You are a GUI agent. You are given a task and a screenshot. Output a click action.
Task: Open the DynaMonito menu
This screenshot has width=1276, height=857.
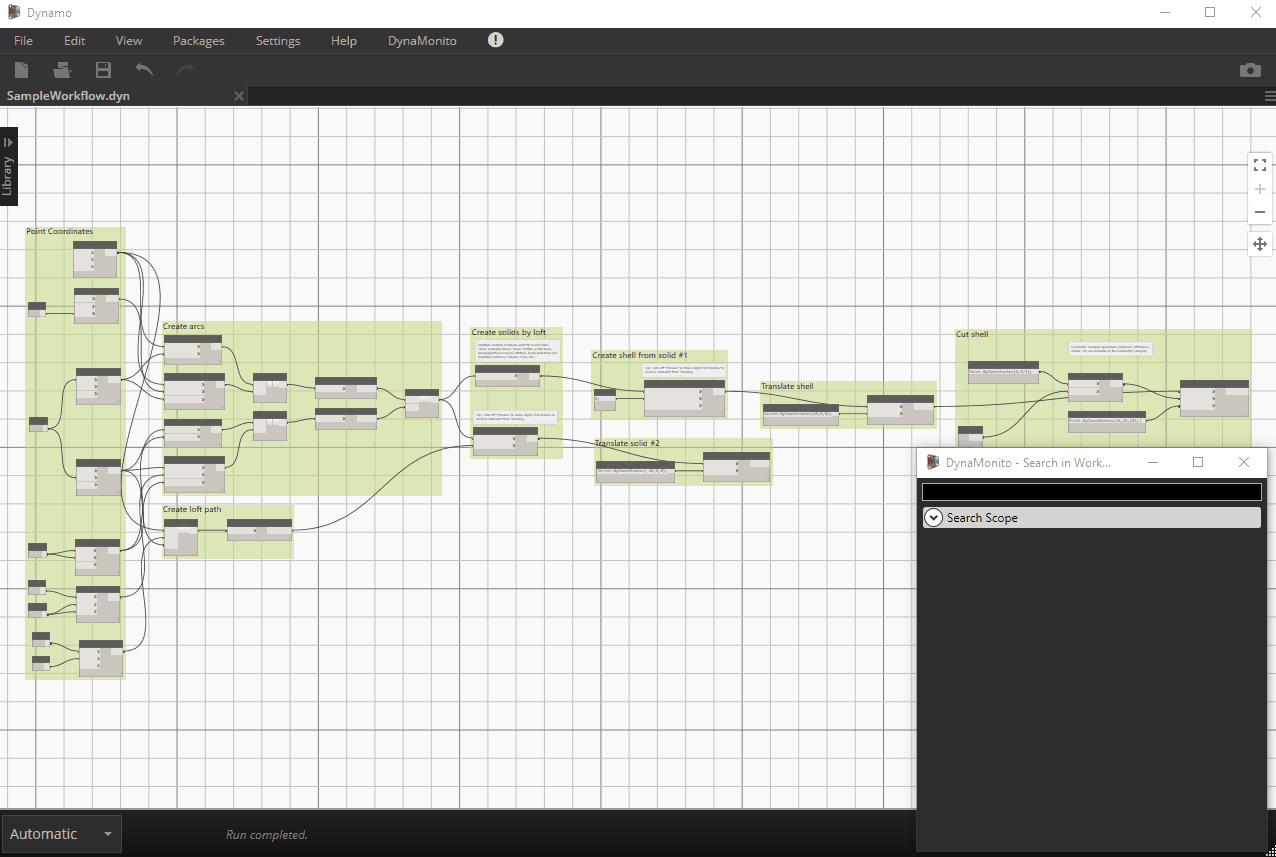pos(422,41)
